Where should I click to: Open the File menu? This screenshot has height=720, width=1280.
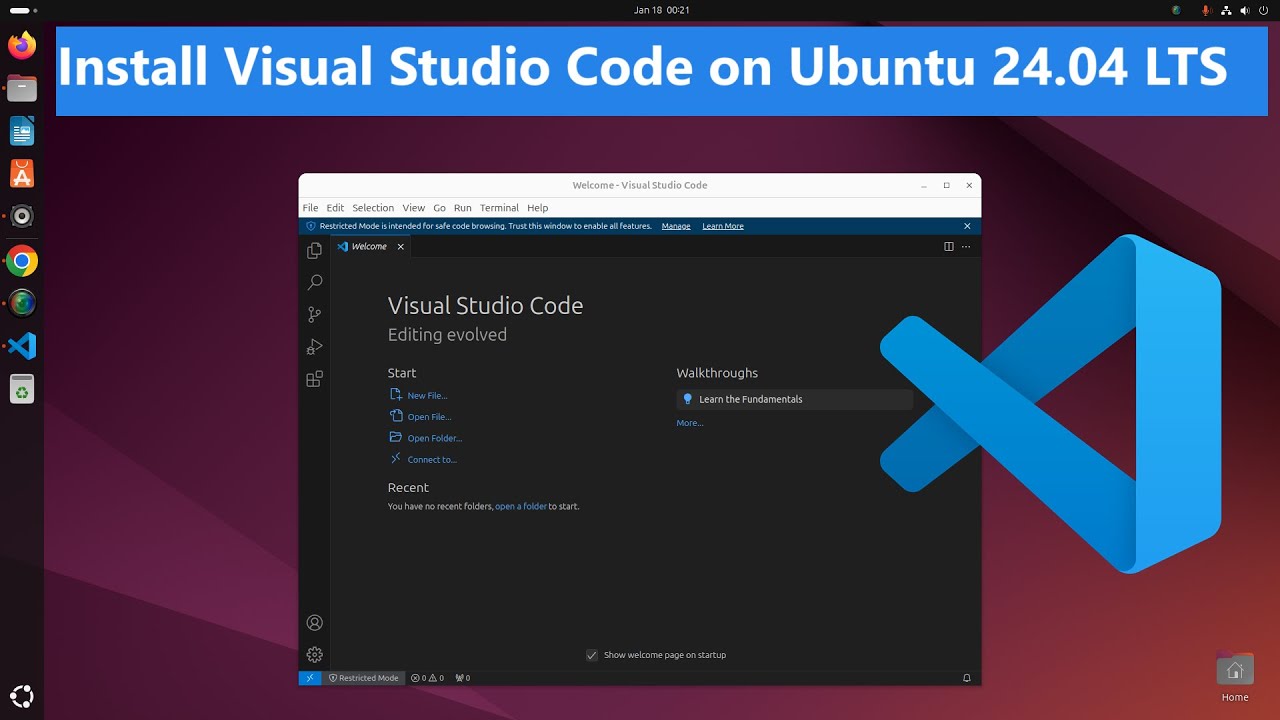pos(310,208)
